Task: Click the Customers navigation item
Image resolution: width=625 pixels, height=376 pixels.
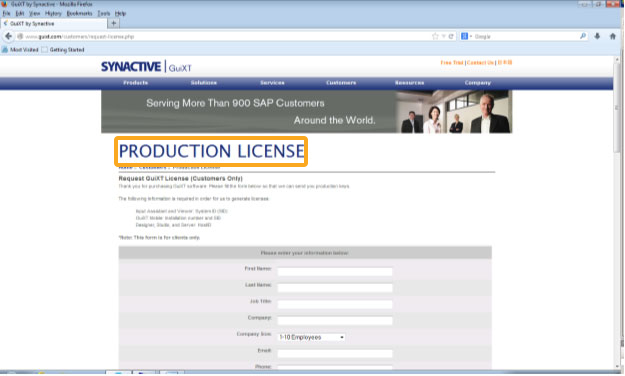Action: click(341, 83)
